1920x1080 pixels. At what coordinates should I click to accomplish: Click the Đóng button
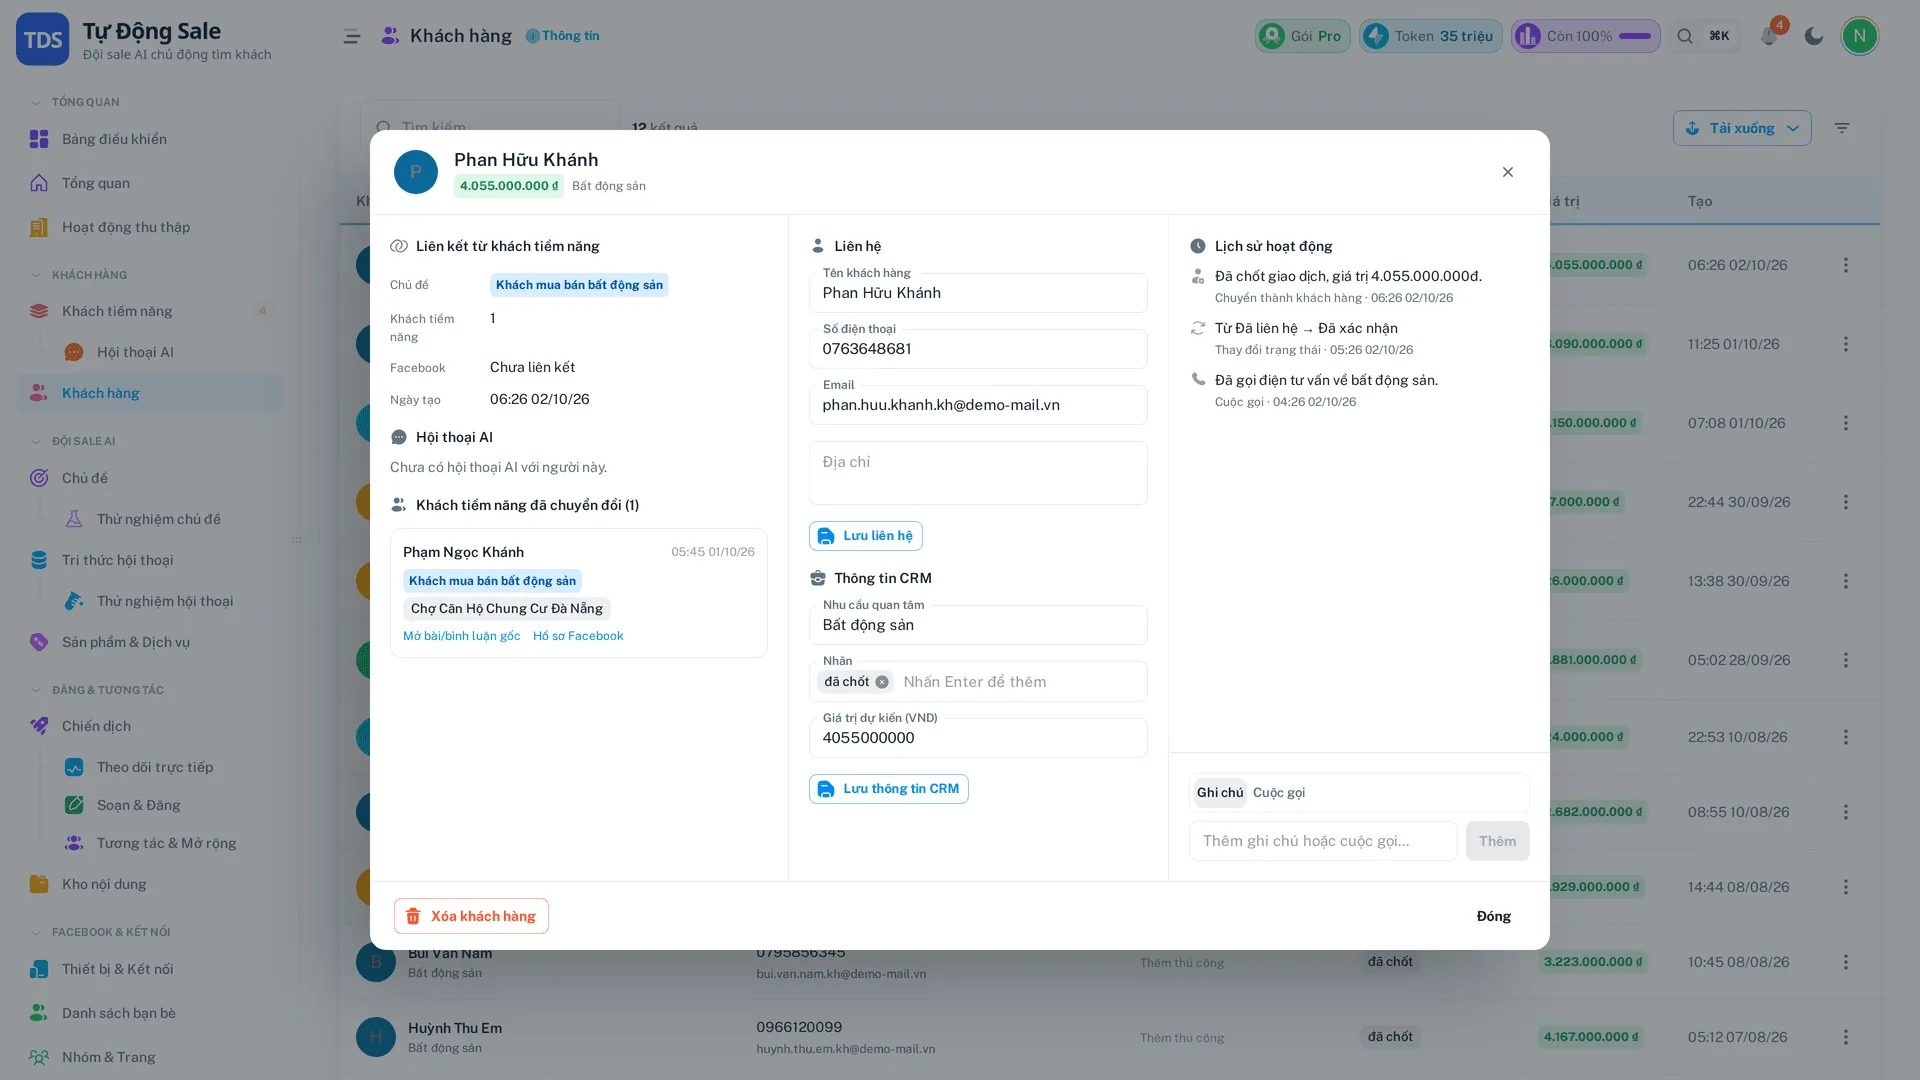(1494, 916)
